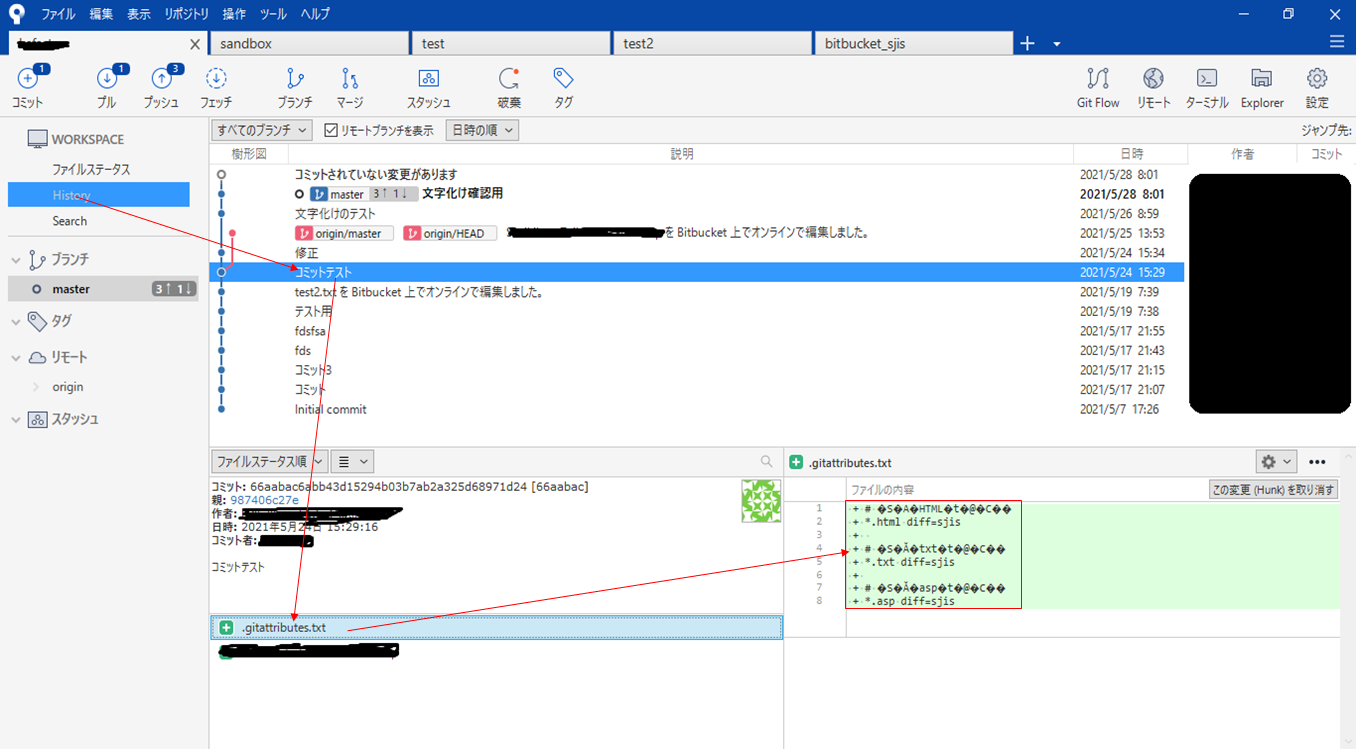The width and height of the screenshot is (1356, 749).
Task: Open the 日時の順 sort dropdown
Action: pos(482,130)
